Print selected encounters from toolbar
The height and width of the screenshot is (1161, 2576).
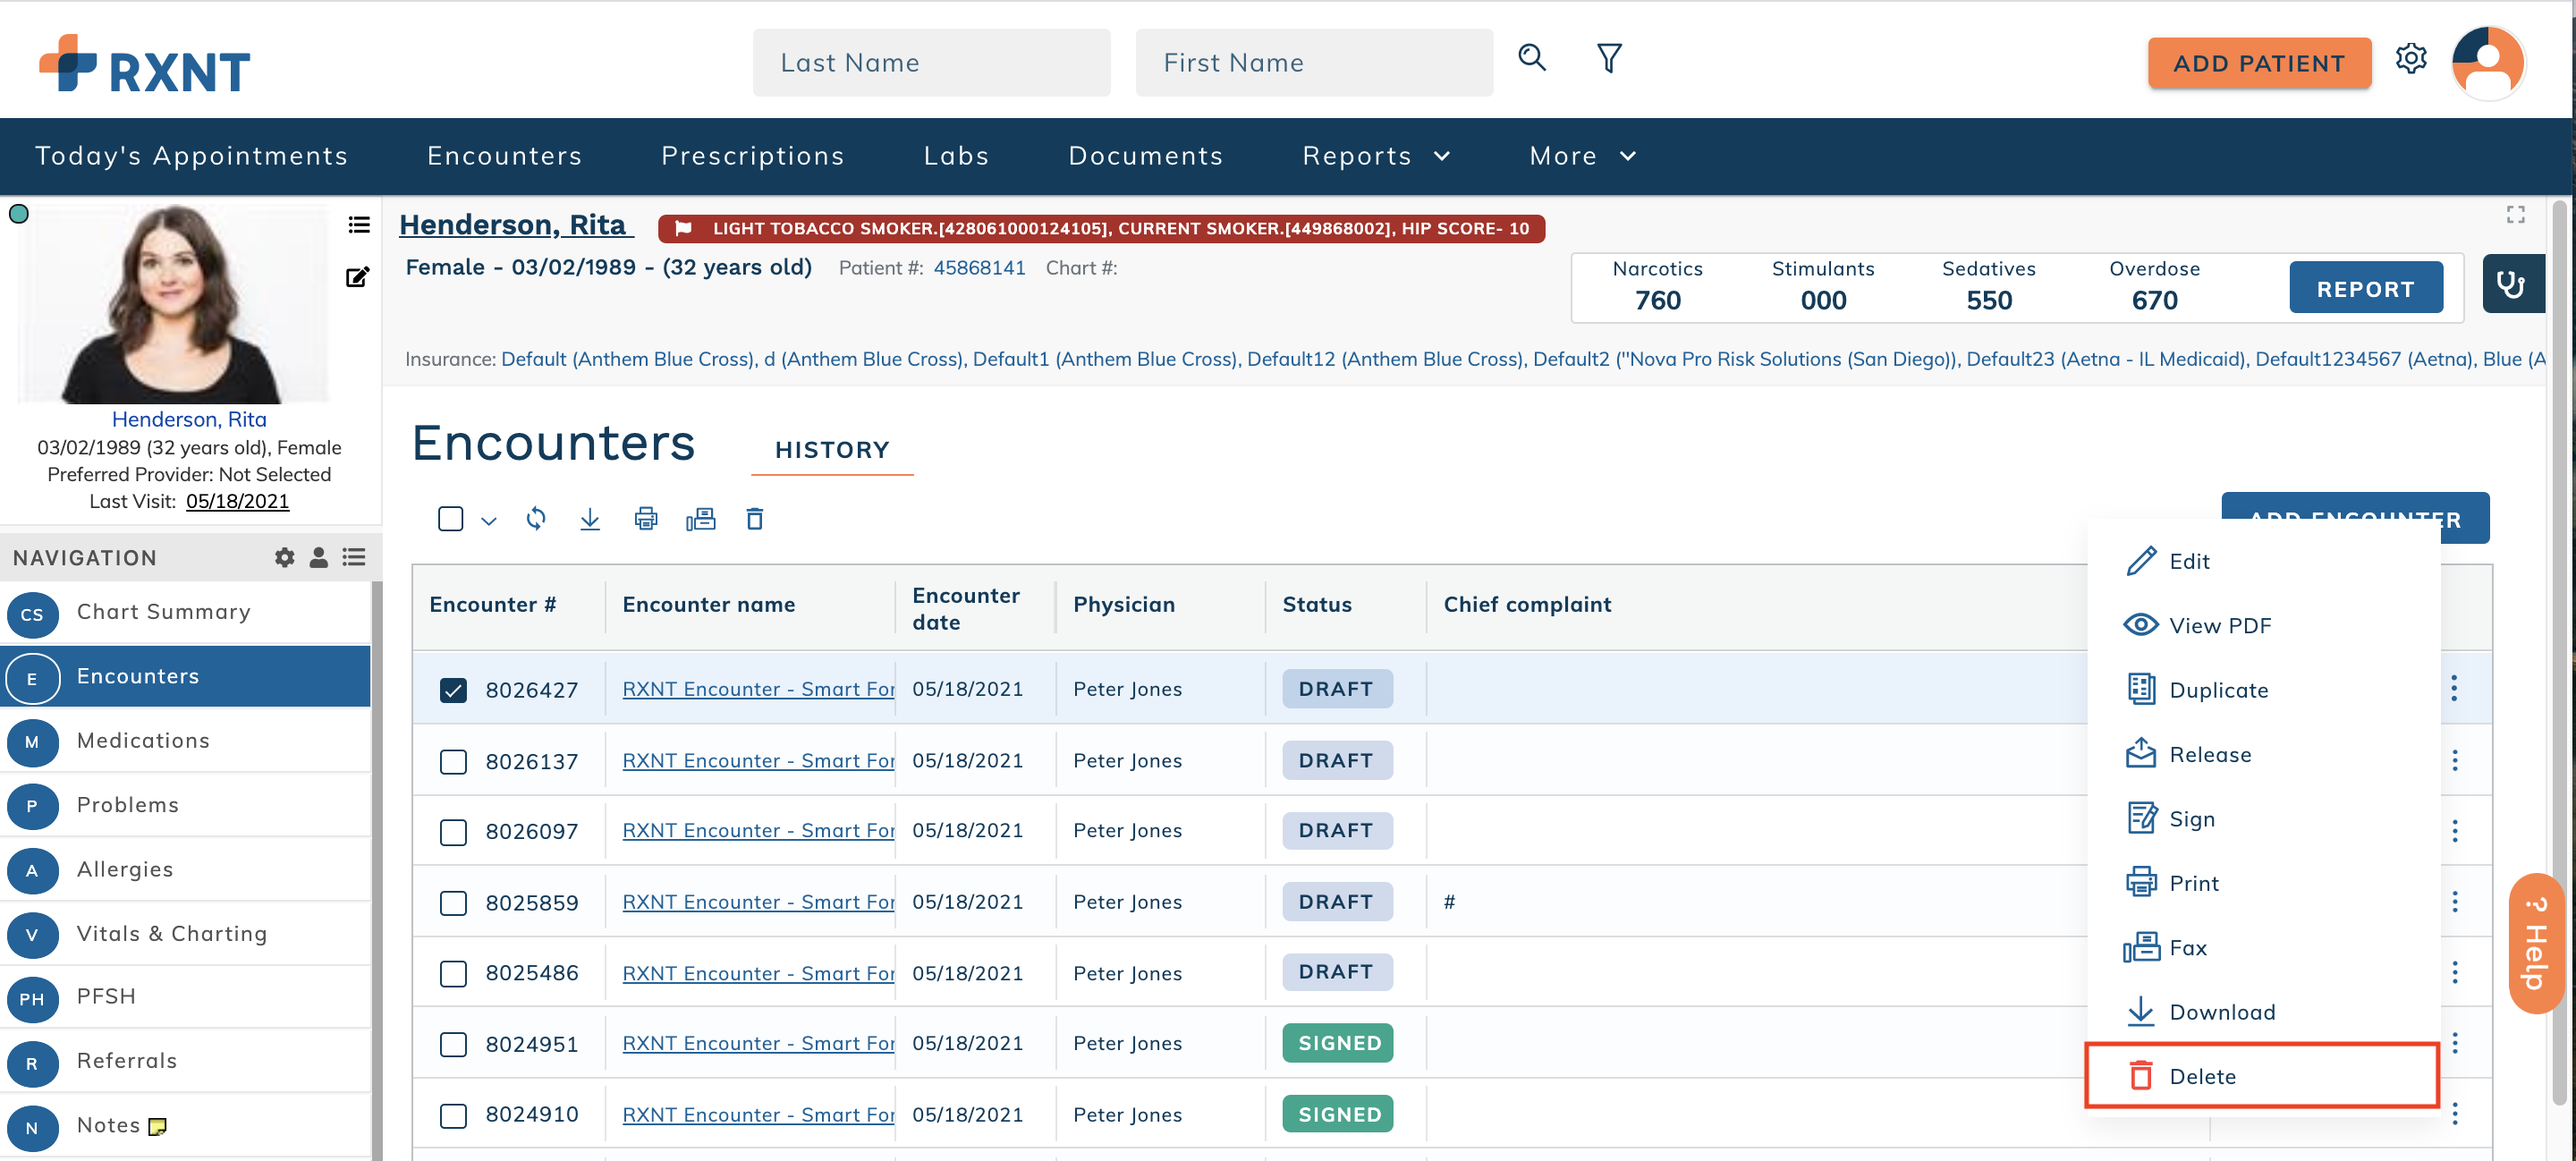646,518
